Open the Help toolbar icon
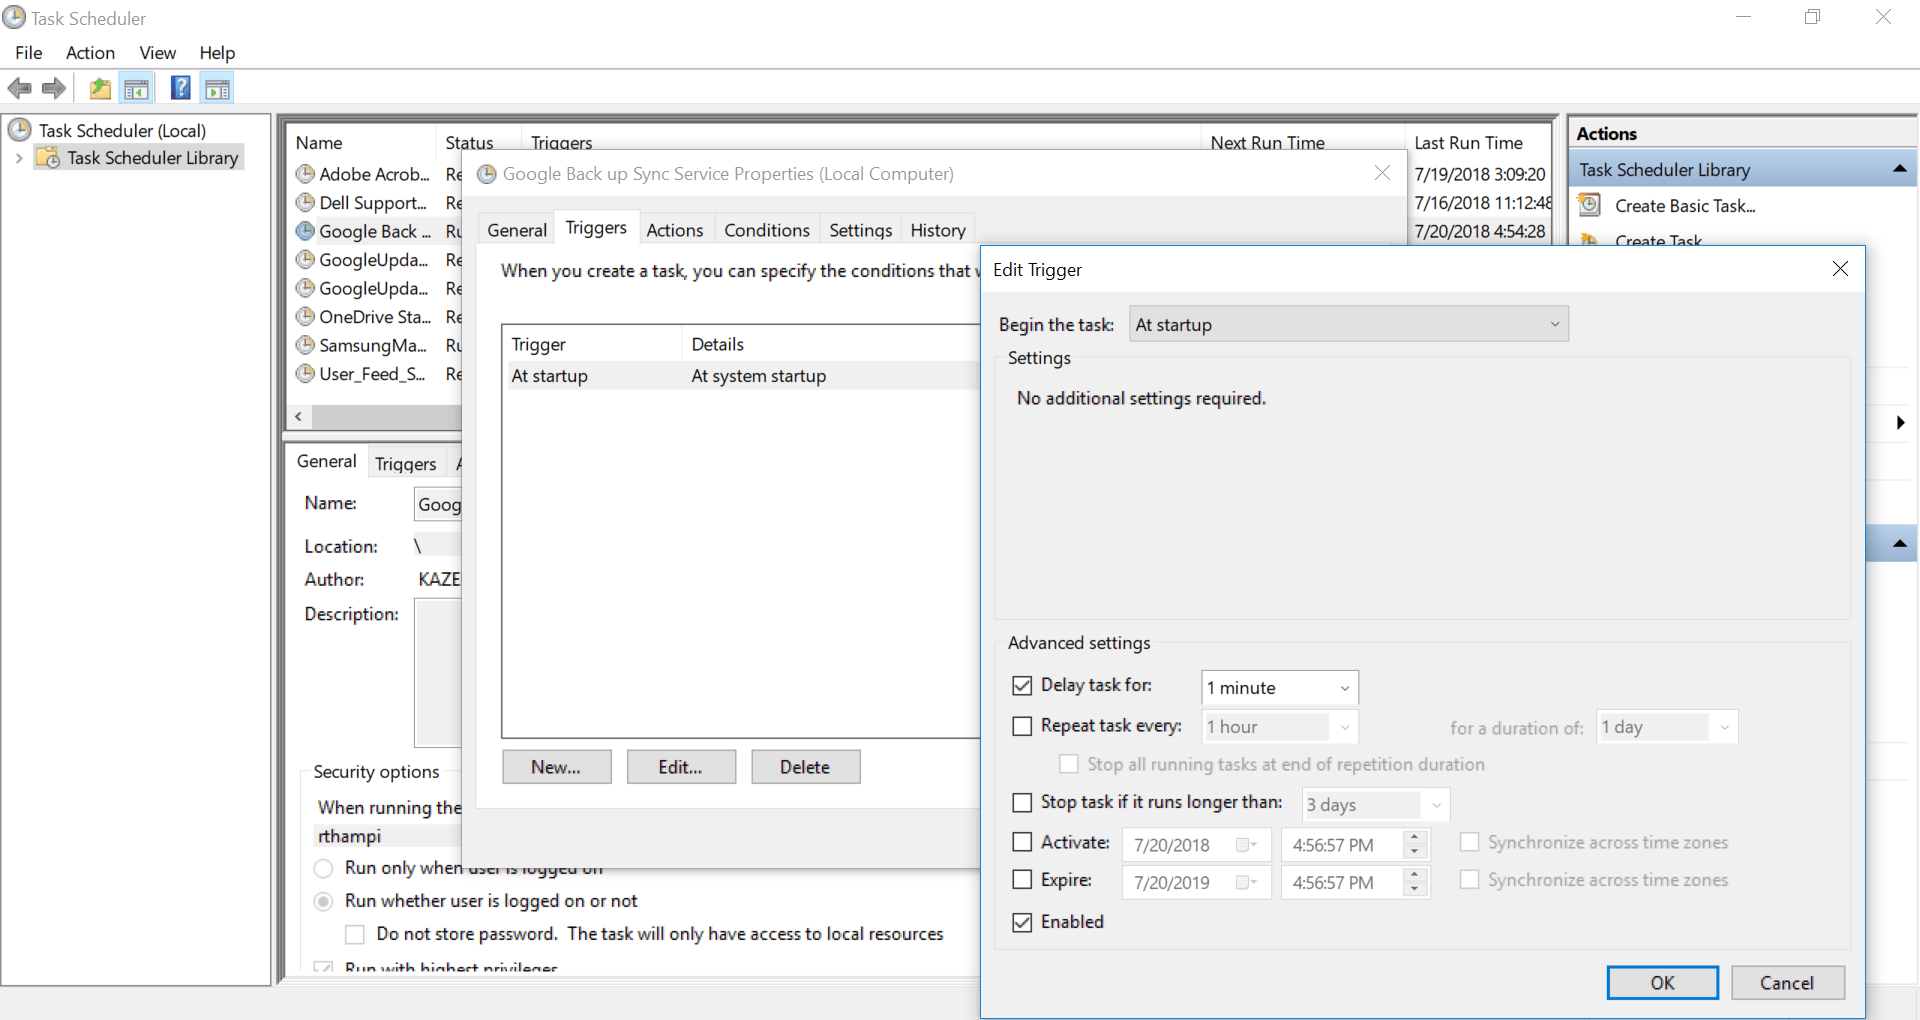The height and width of the screenshot is (1020, 1920). (x=181, y=89)
